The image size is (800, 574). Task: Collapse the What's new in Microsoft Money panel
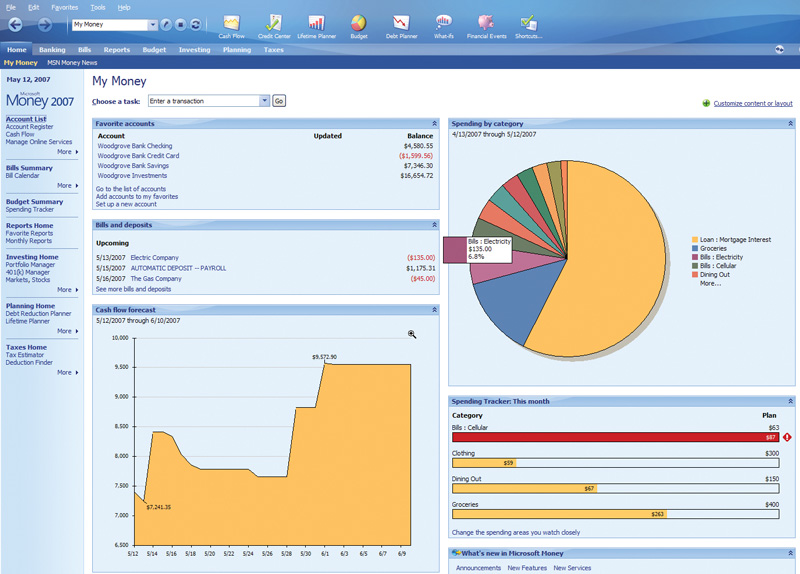[x=790, y=553]
